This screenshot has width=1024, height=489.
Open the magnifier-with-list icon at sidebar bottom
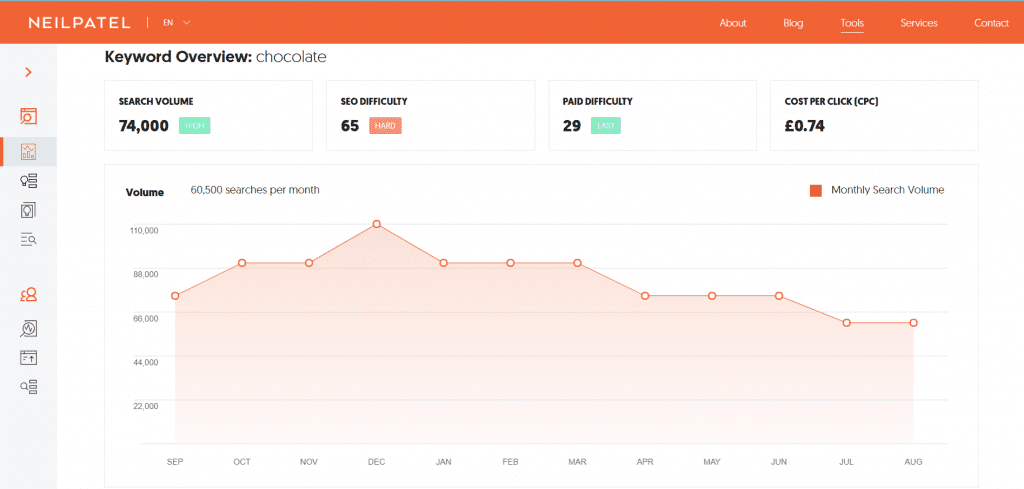pyautogui.click(x=28, y=386)
